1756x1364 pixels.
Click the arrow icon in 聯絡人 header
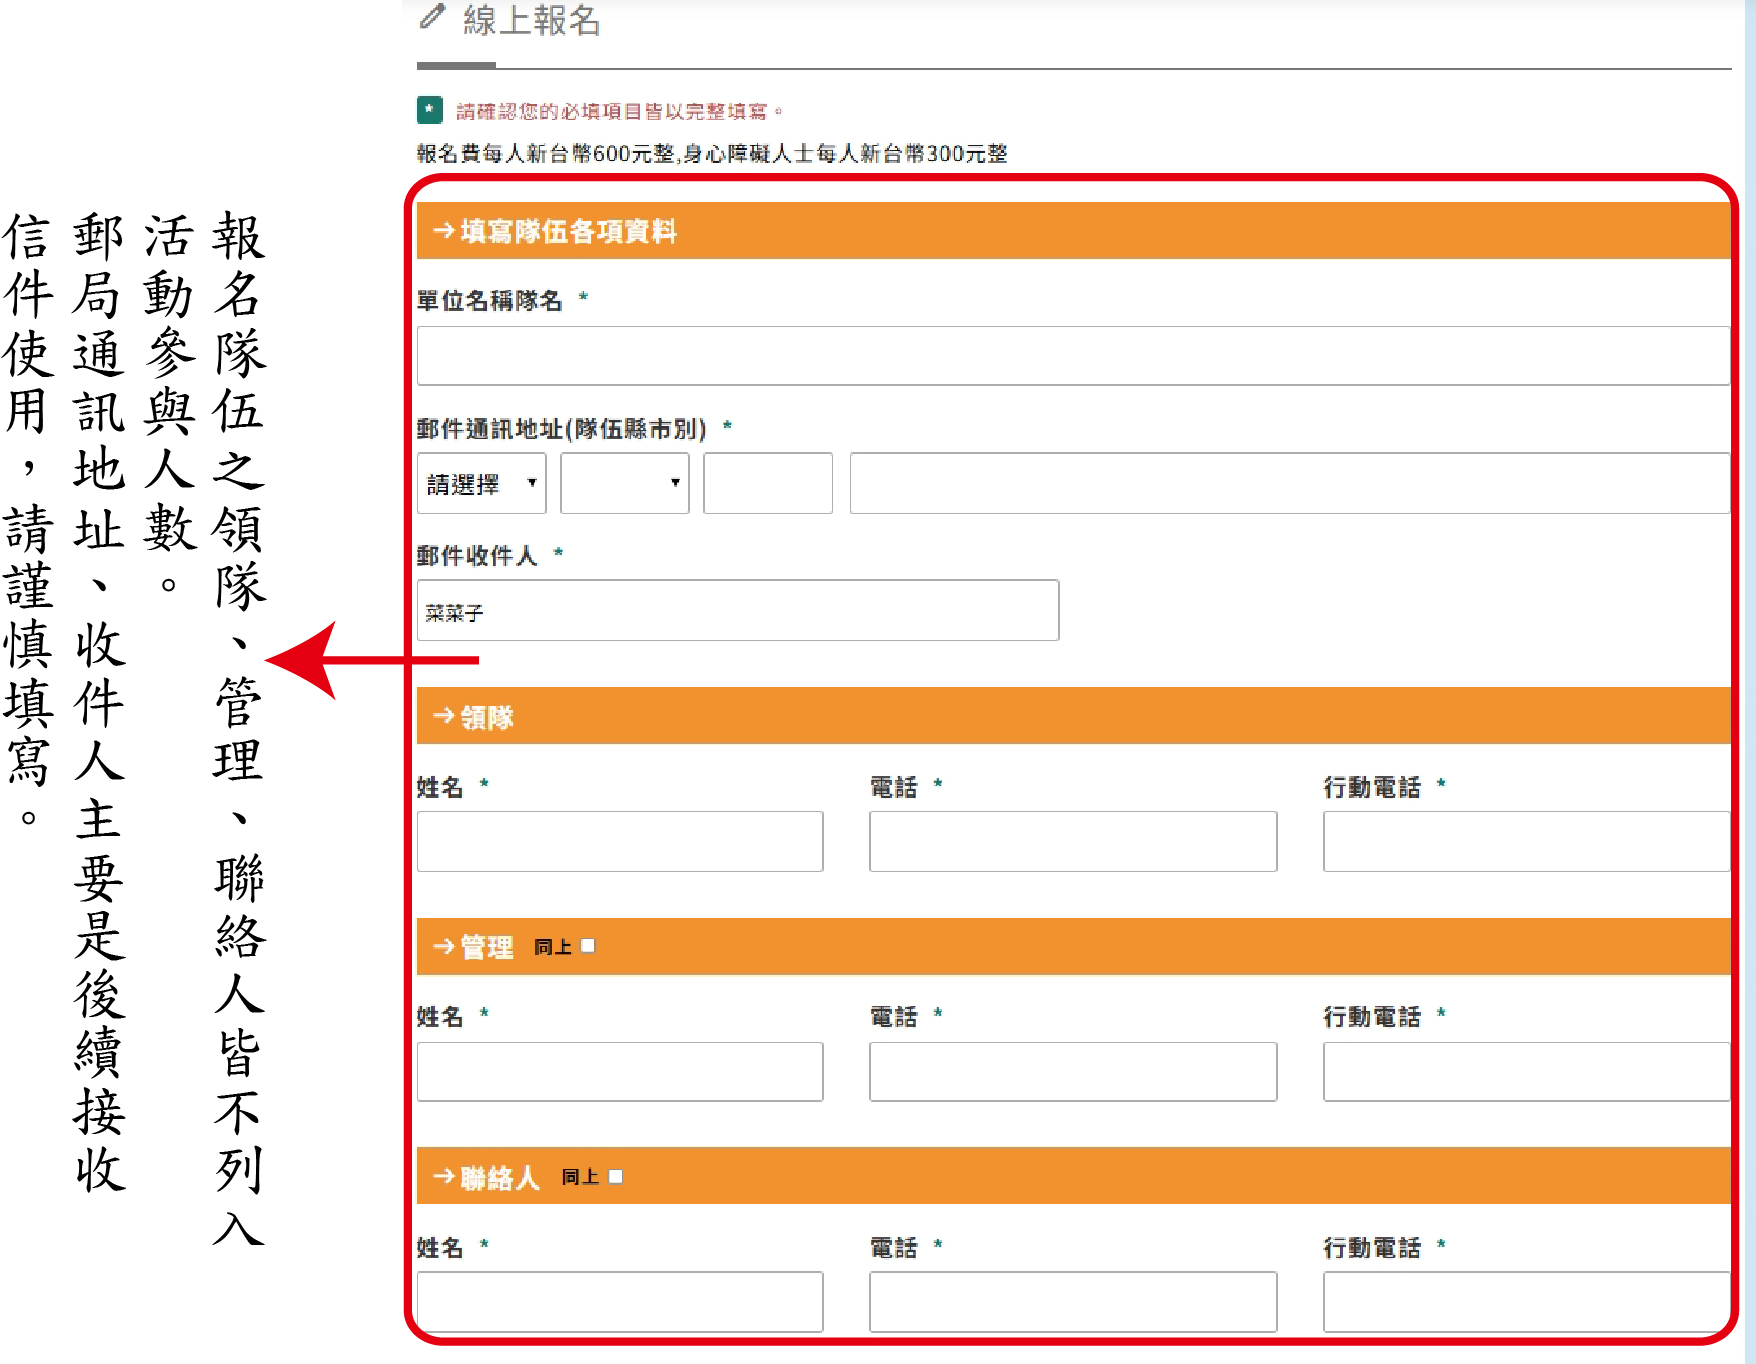tap(443, 1176)
